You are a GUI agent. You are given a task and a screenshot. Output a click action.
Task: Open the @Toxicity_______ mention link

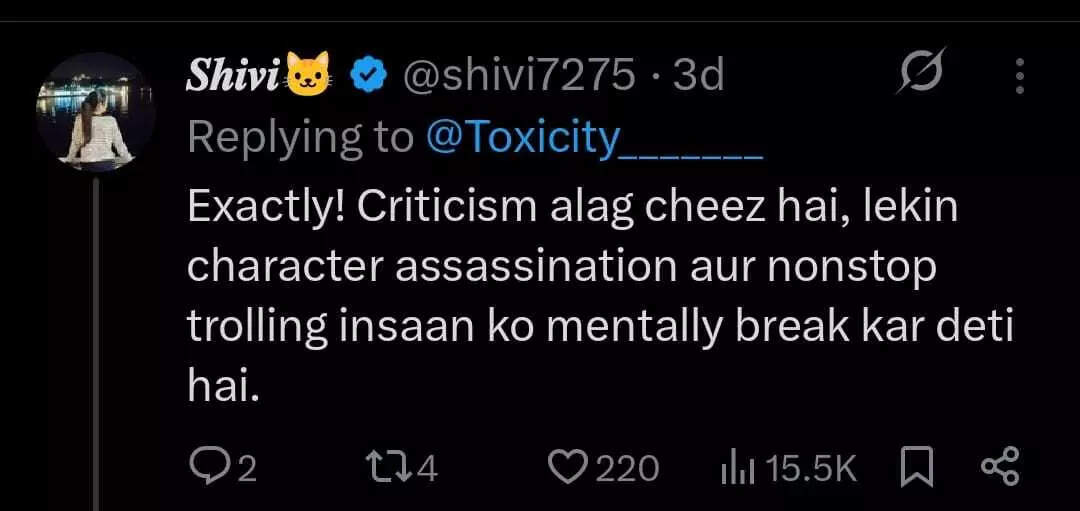coord(594,138)
